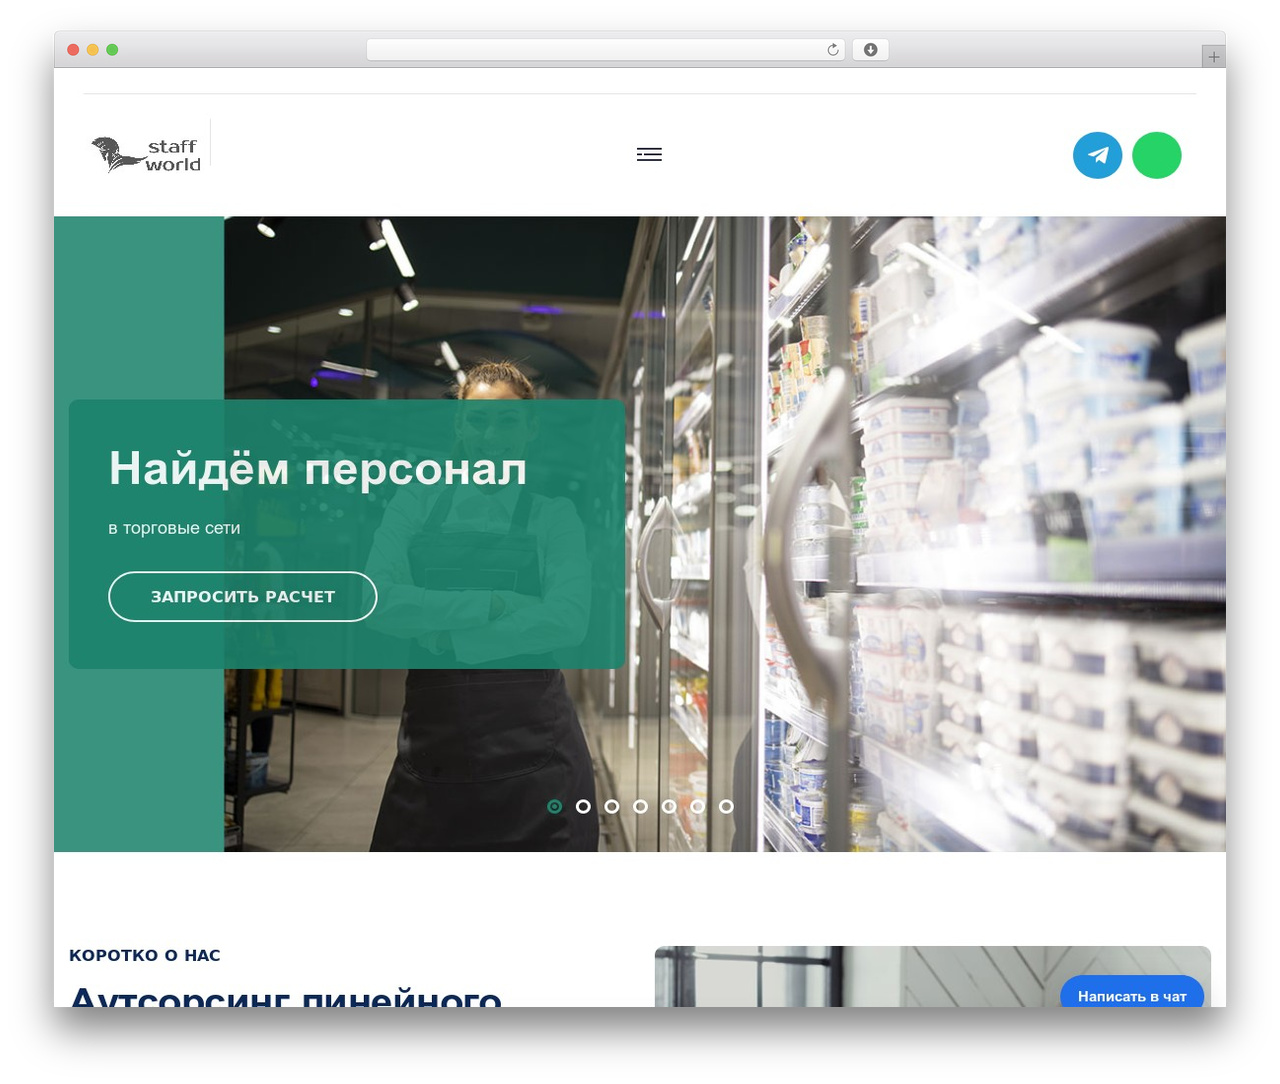
Task: Go to the third slide dot
Action: (612, 806)
